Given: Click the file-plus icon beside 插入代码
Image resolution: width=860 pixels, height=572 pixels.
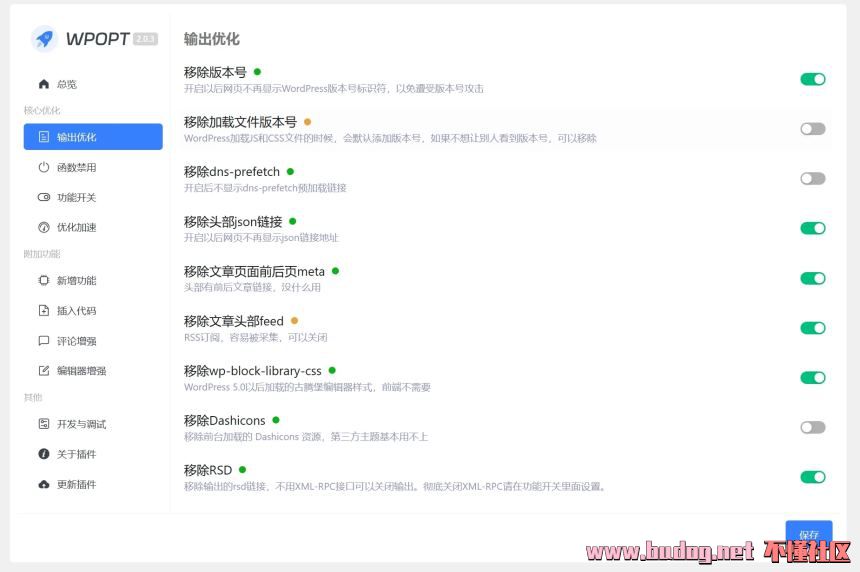Looking at the screenshot, I should click(44, 310).
